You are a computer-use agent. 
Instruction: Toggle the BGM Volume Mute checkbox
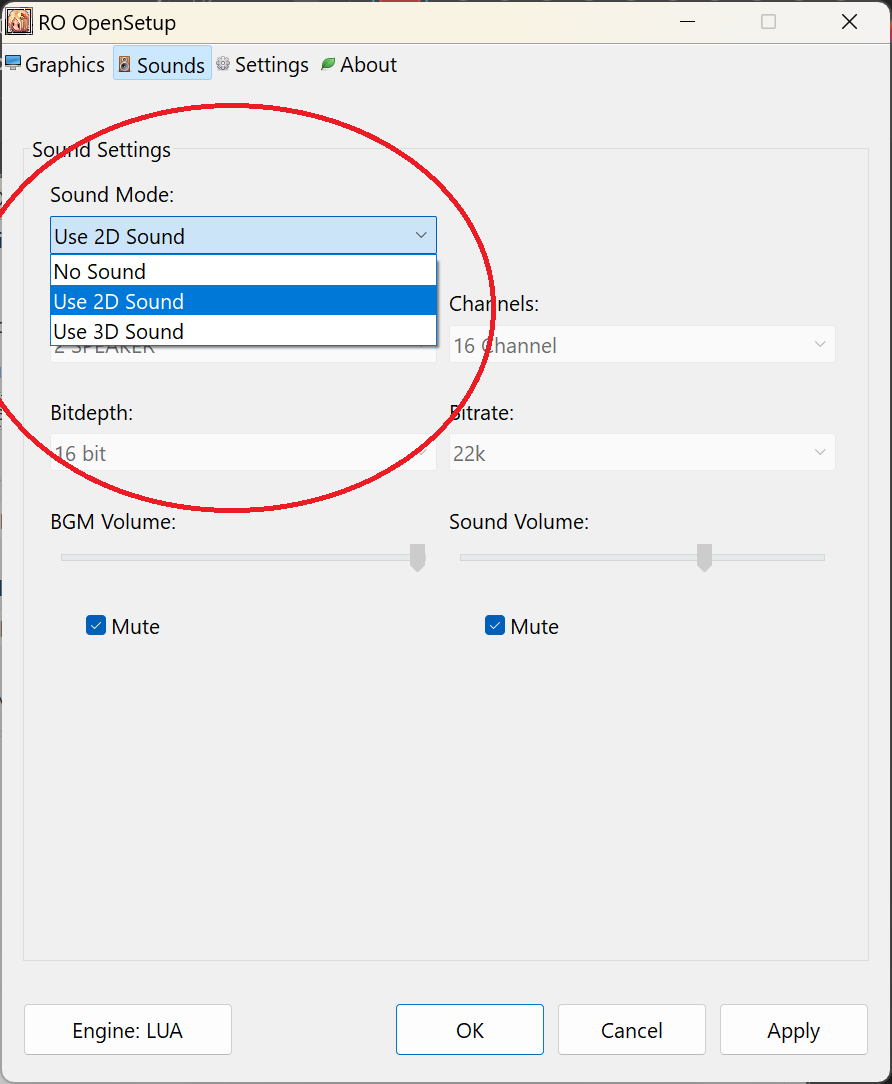(x=96, y=626)
